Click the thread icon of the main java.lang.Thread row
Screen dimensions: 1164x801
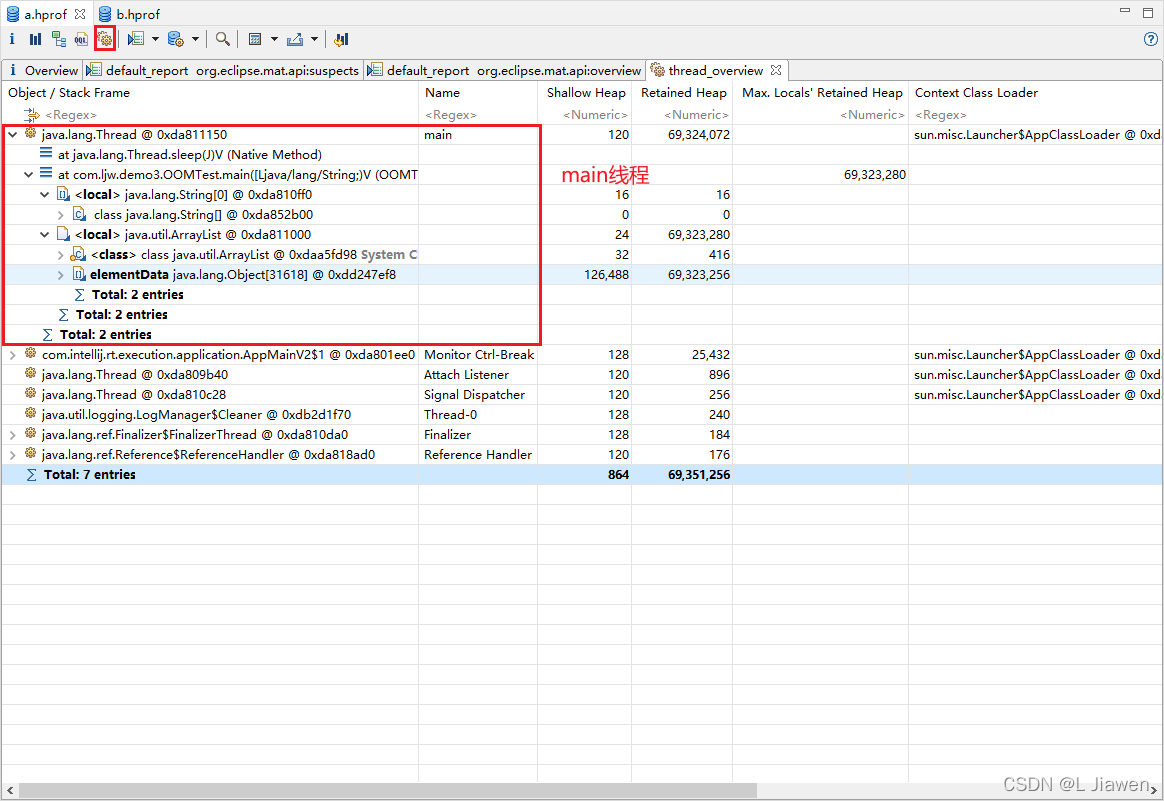click(x=30, y=134)
